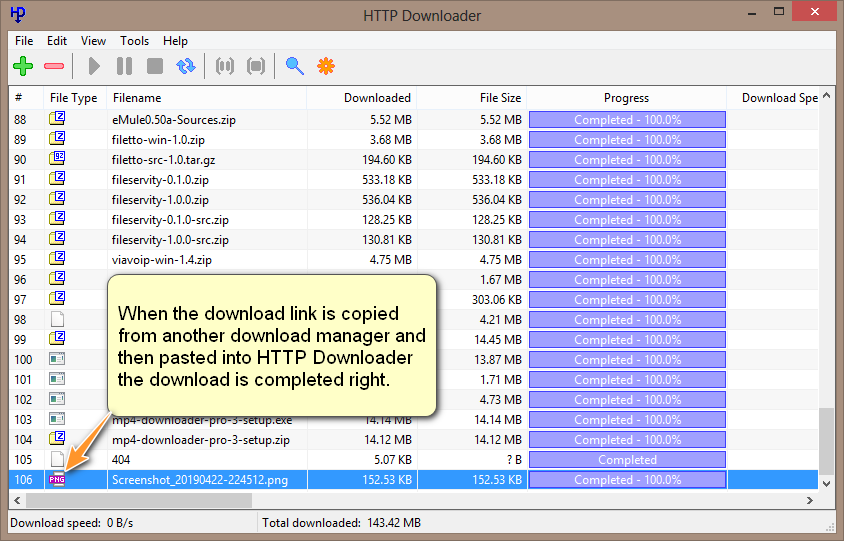Sort by the Filename column header
This screenshot has width=844, height=541.
pyautogui.click(x=207, y=98)
